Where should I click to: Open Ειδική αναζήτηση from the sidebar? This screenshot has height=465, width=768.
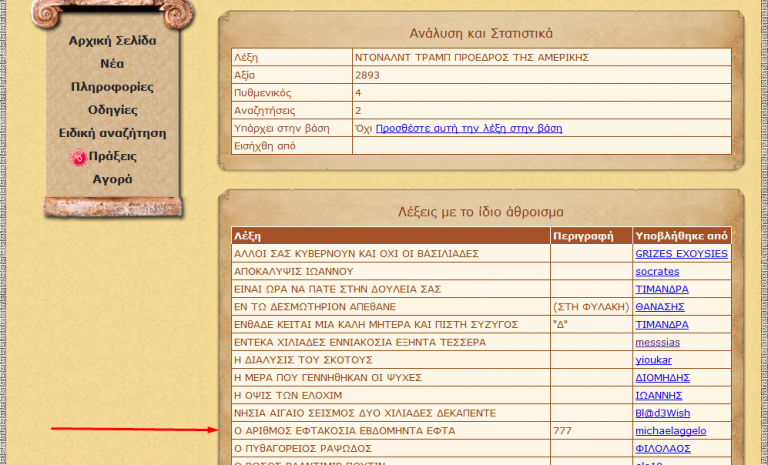pos(112,133)
